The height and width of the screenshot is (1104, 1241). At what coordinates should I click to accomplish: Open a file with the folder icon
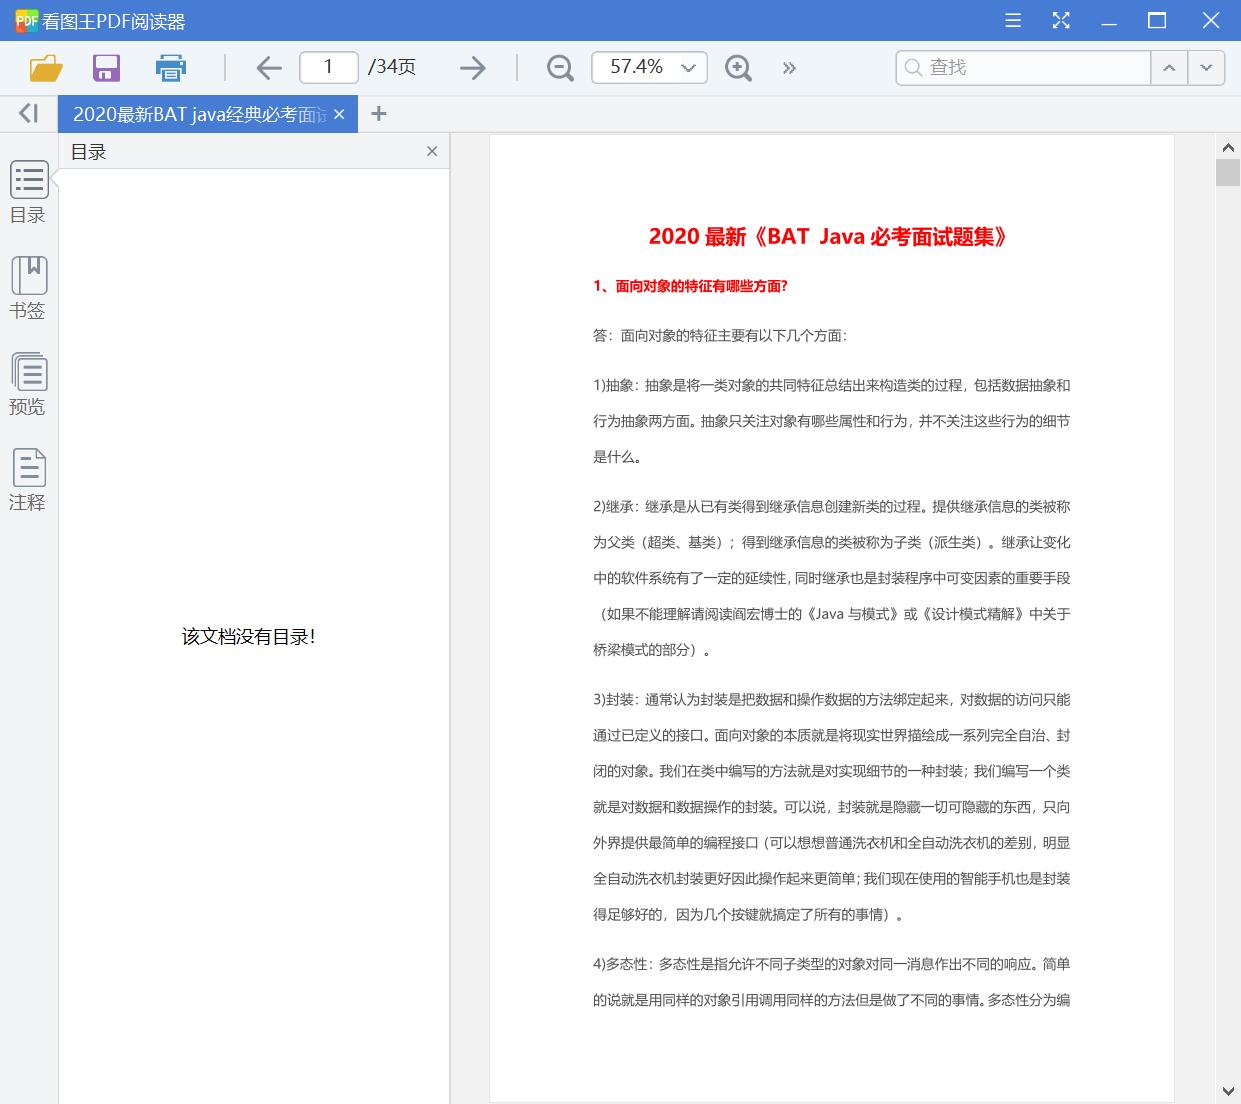click(x=46, y=67)
